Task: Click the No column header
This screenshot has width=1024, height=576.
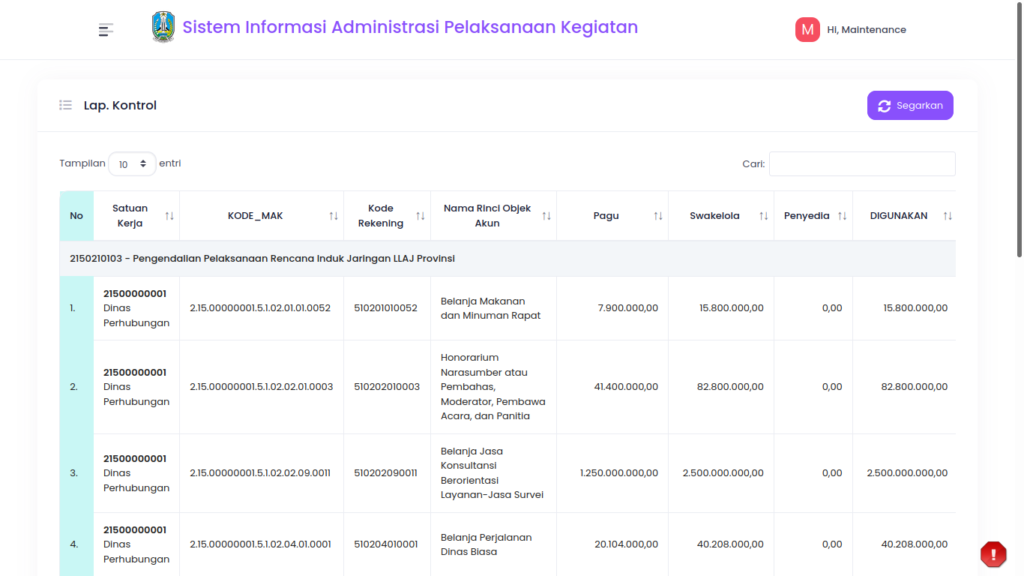Action: coord(76,216)
